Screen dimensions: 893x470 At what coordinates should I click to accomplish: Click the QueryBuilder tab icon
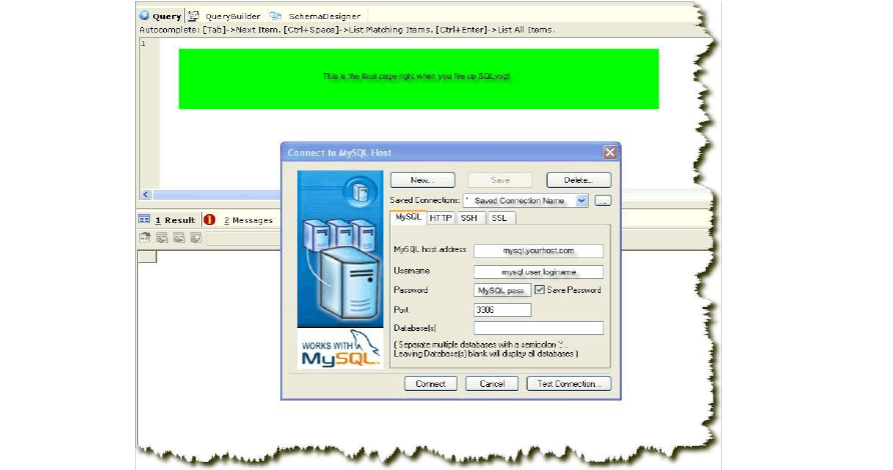[x=194, y=16]
